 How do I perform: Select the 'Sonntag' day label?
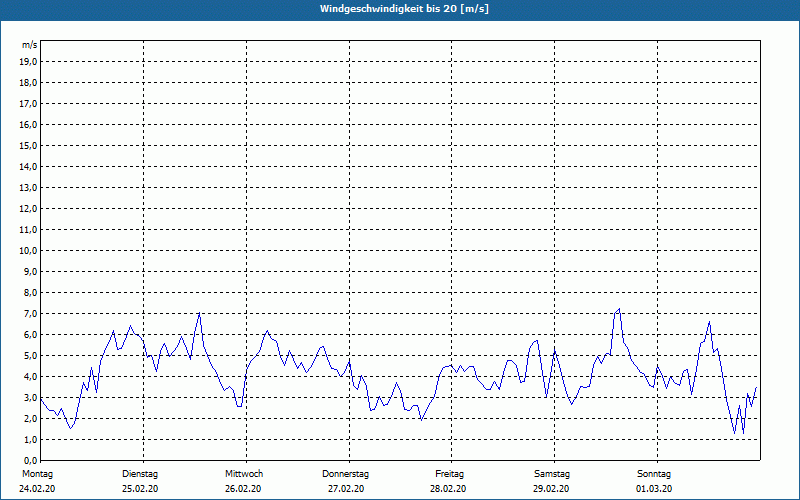pyautogui.click(x=654, y=474)
